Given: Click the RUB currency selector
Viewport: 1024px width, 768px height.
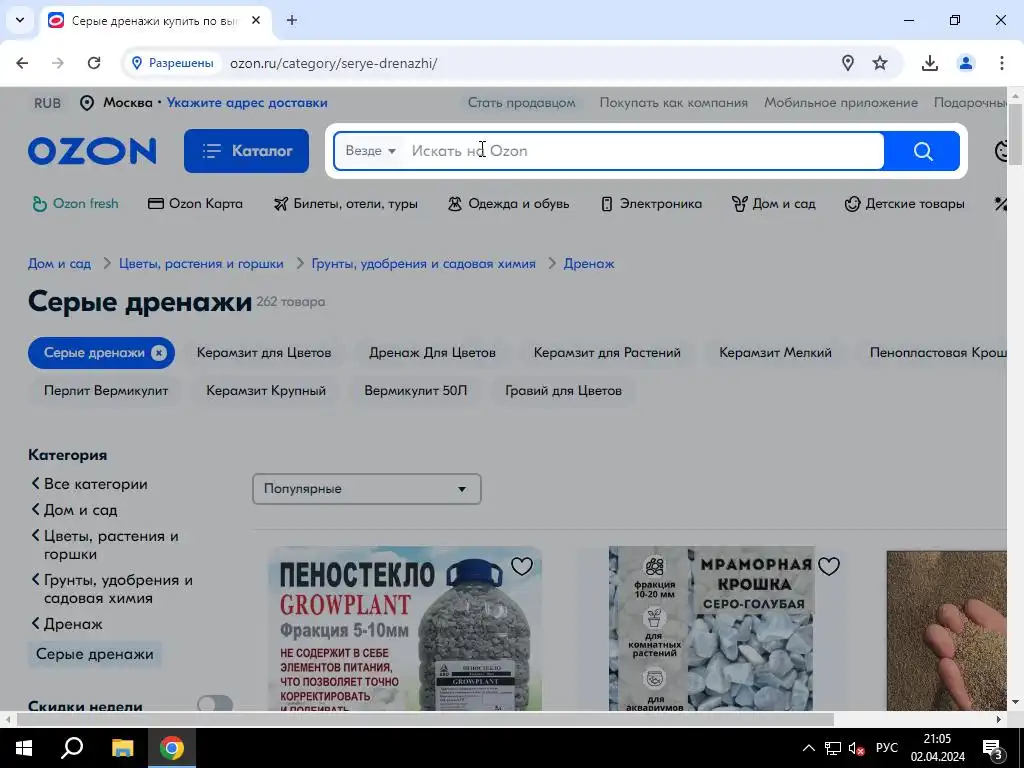Looking at the screenshot, I should click(47, 103).
